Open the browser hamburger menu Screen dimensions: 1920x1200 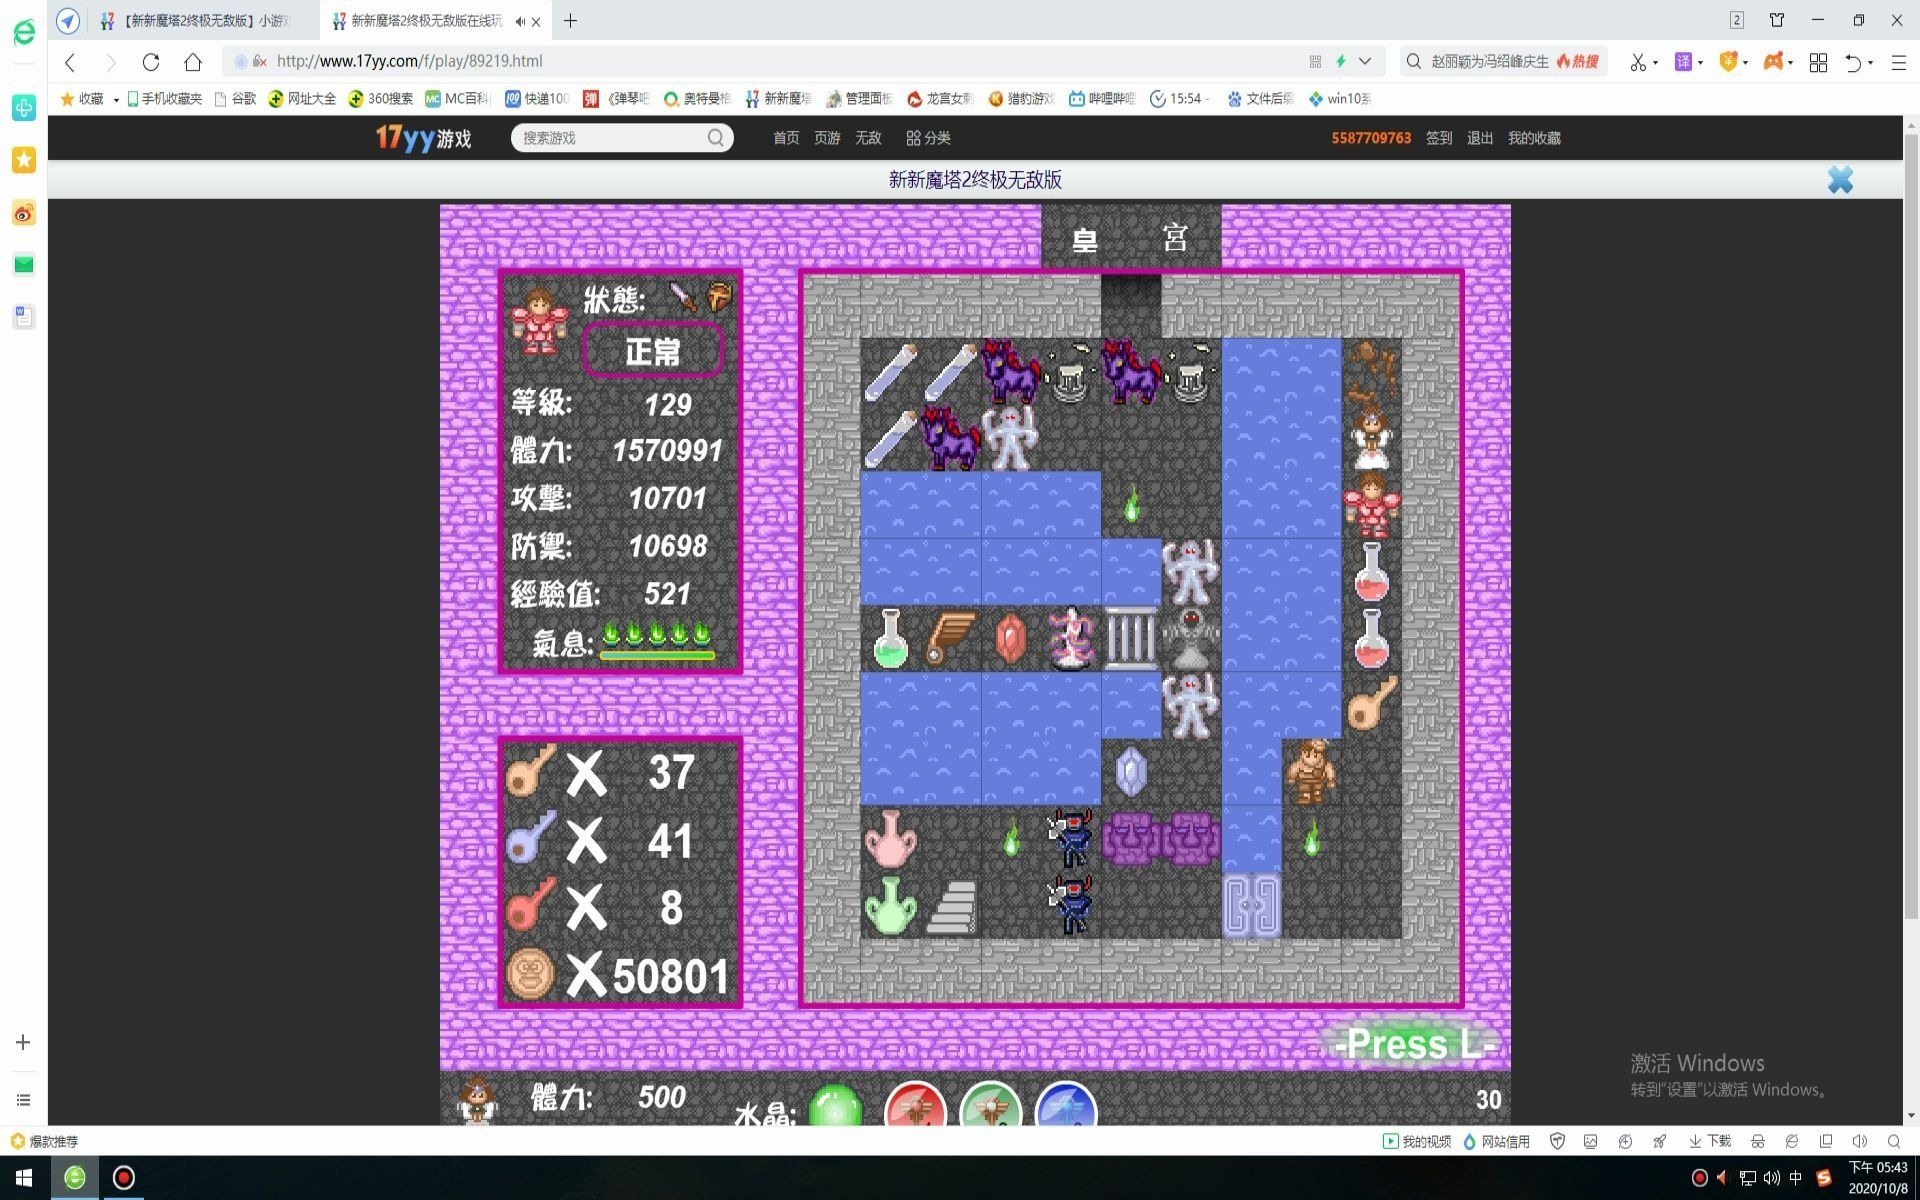[x=1898, y=62]
